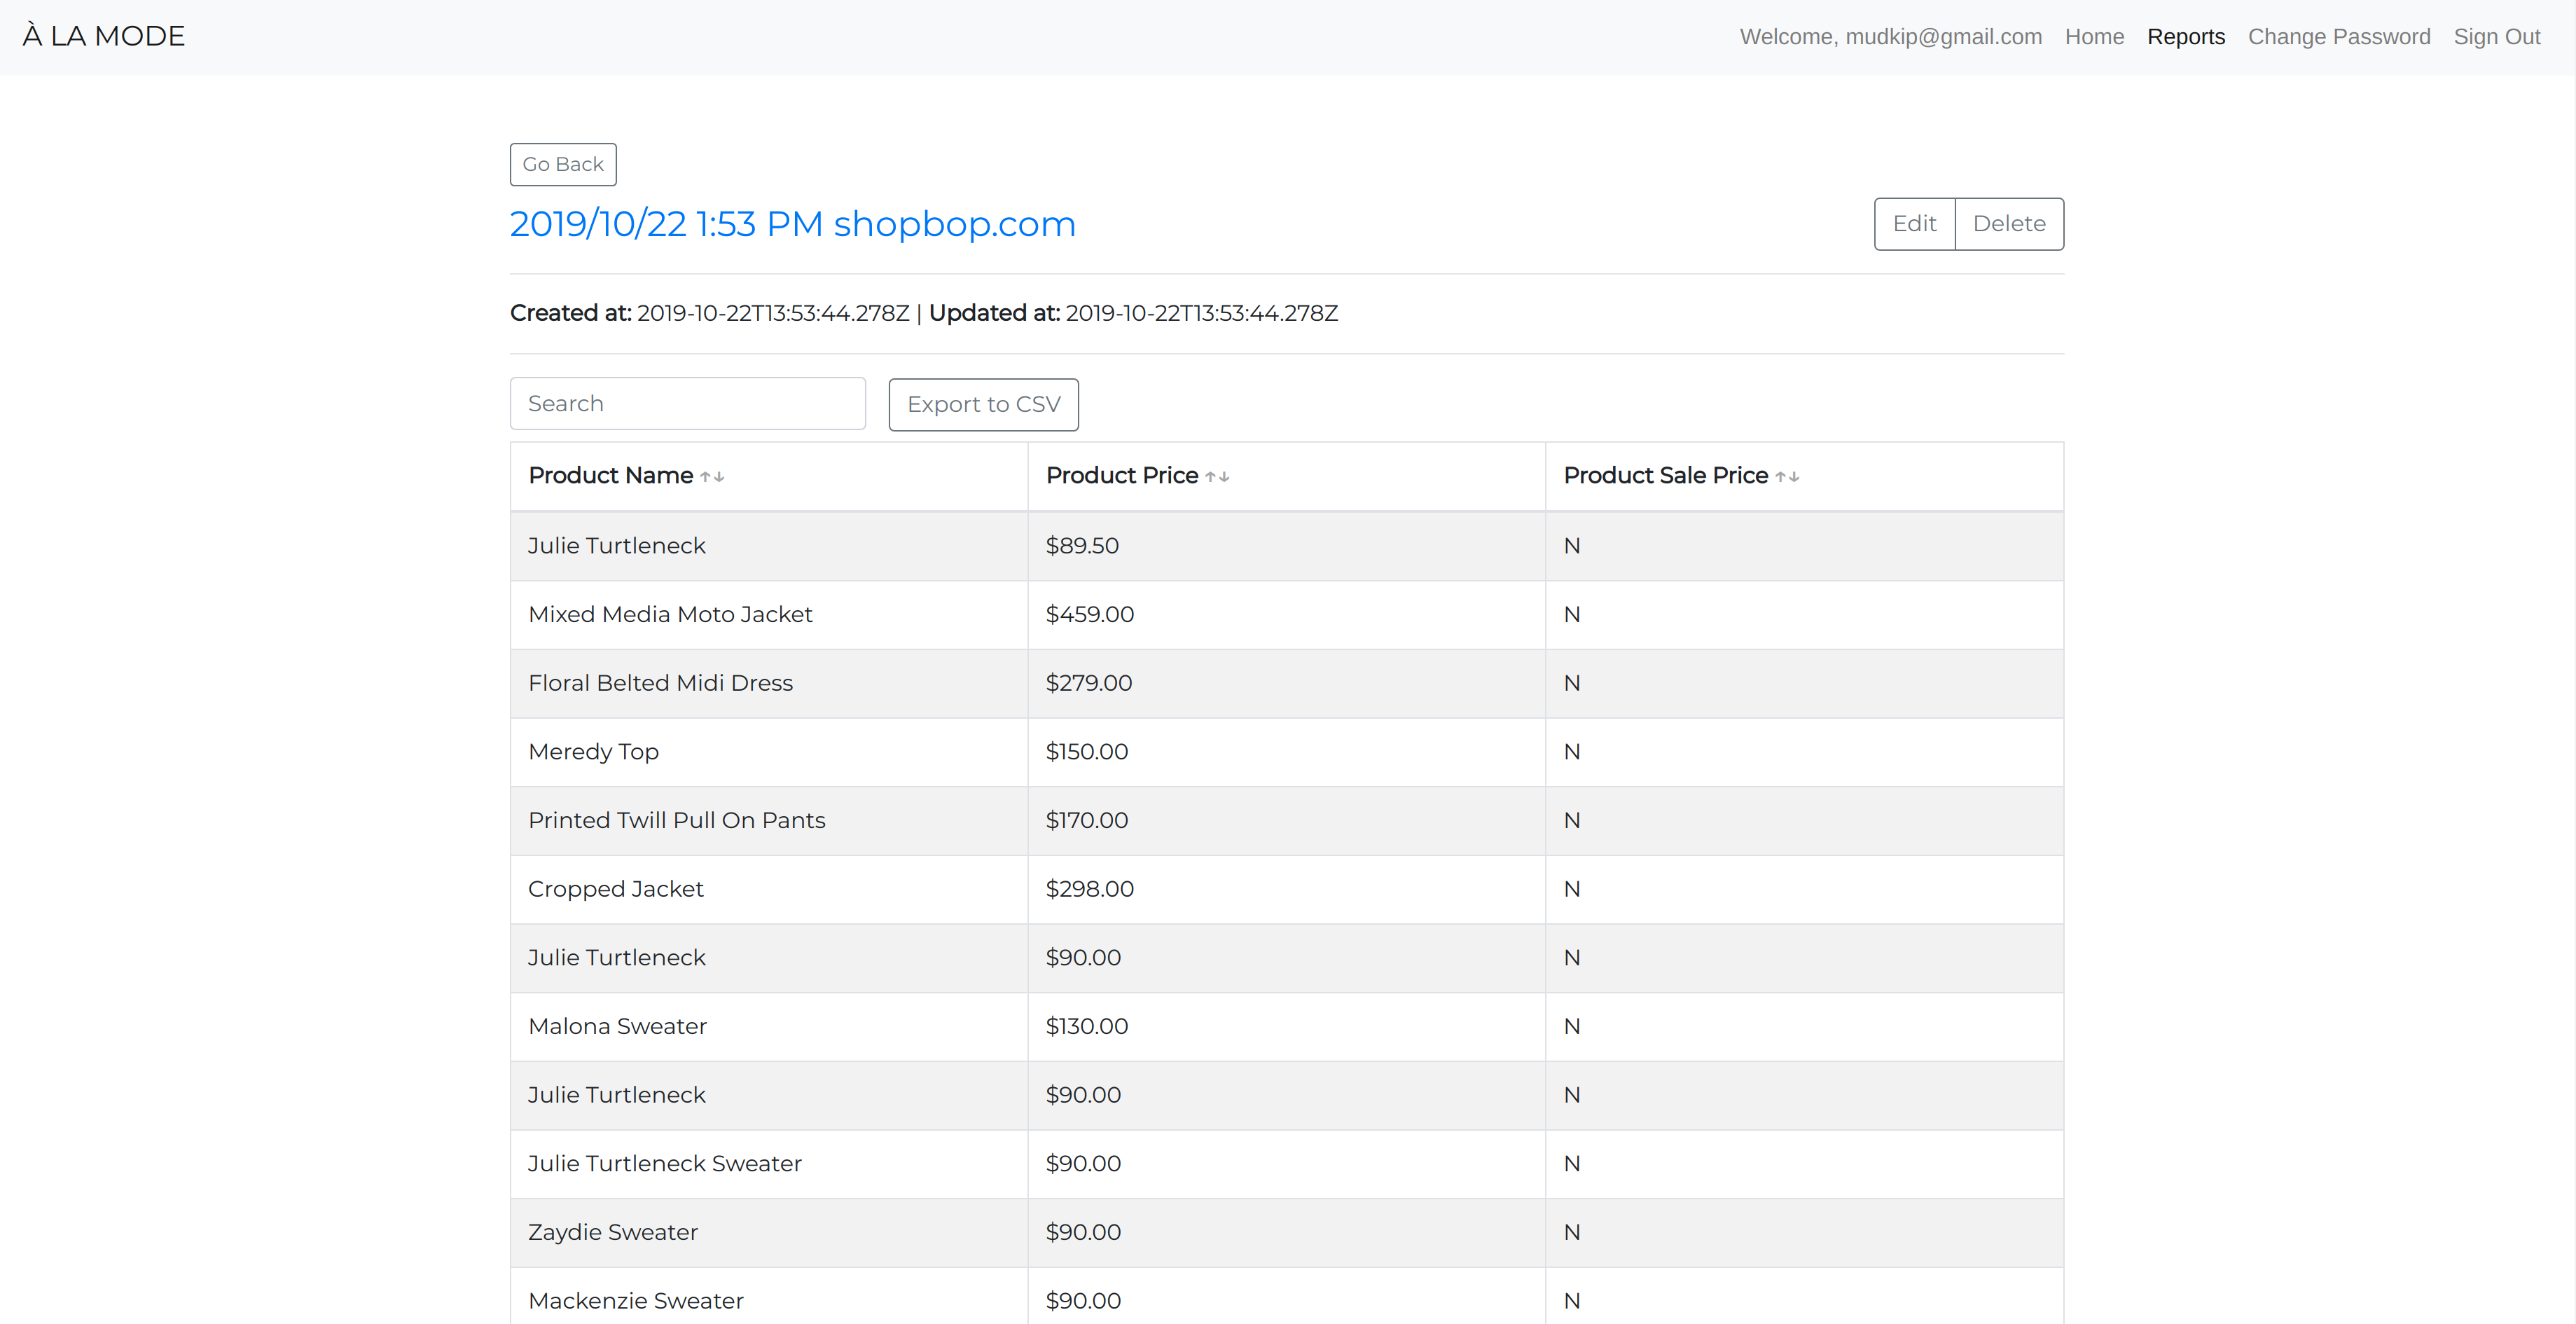The width and height of the screenshot is (2576, 1324).
Task: Select Printed Twill Pull On Pants cell
Action: (x=769, y=821)
